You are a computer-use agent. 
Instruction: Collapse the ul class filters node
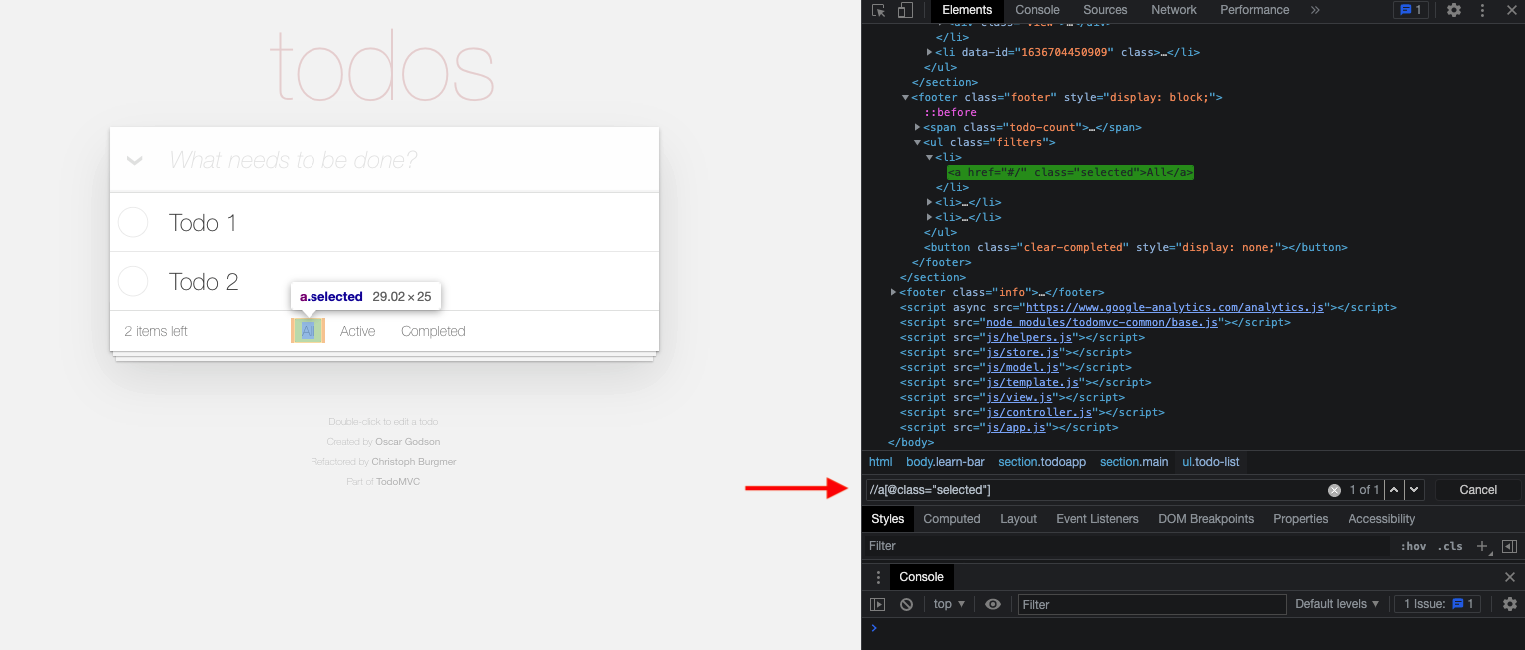917,142
